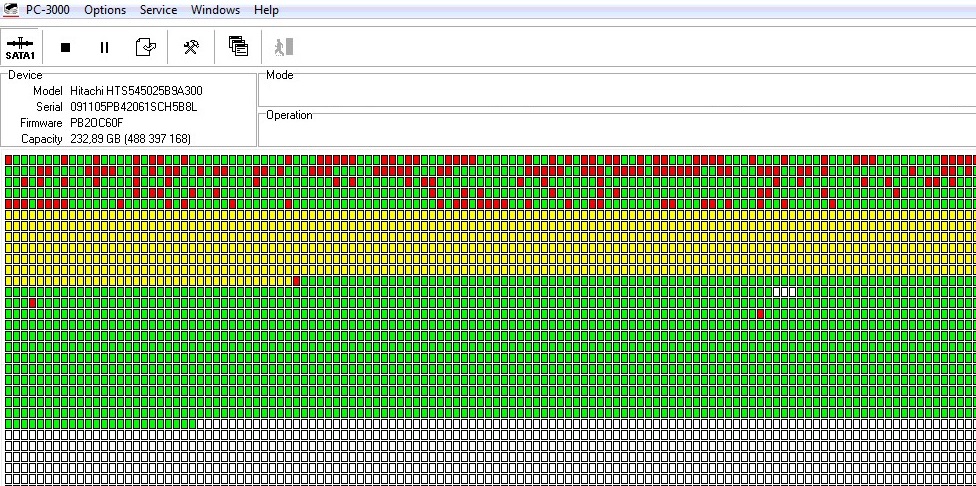Click the document with checkmark toolbar icon

point(145,47)
